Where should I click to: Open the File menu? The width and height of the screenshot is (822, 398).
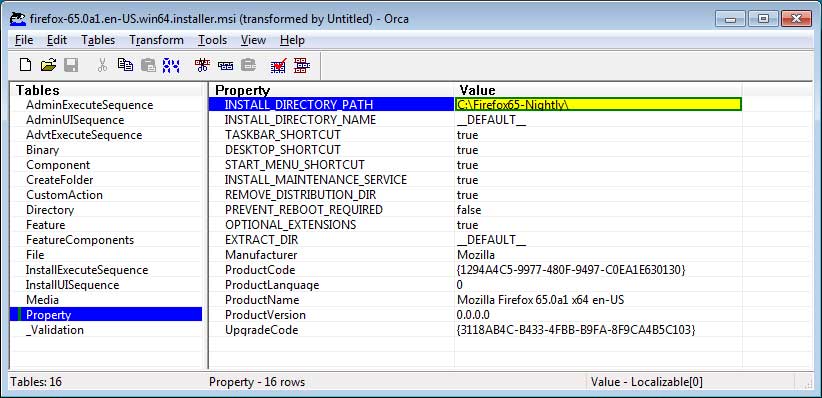pyautogui.click(x=24, y=40)
